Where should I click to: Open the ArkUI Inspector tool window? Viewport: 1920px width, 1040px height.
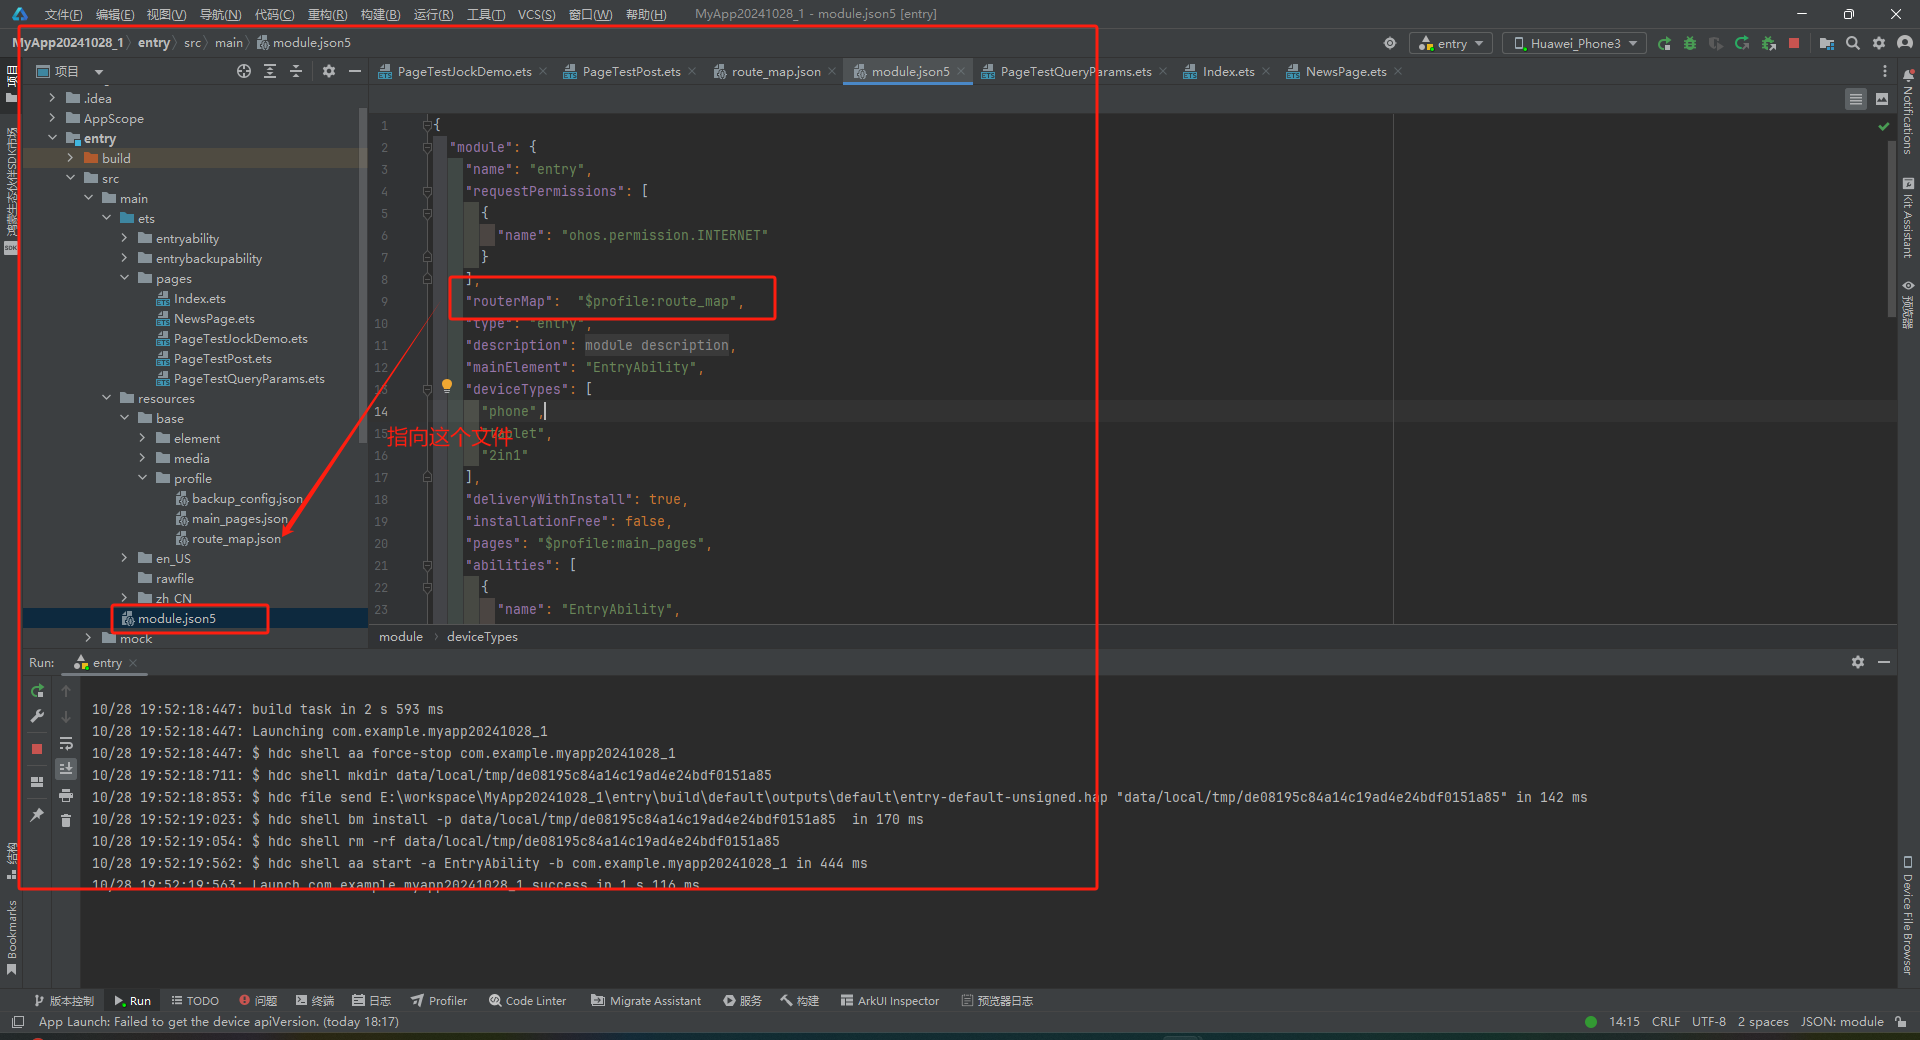889,1000
